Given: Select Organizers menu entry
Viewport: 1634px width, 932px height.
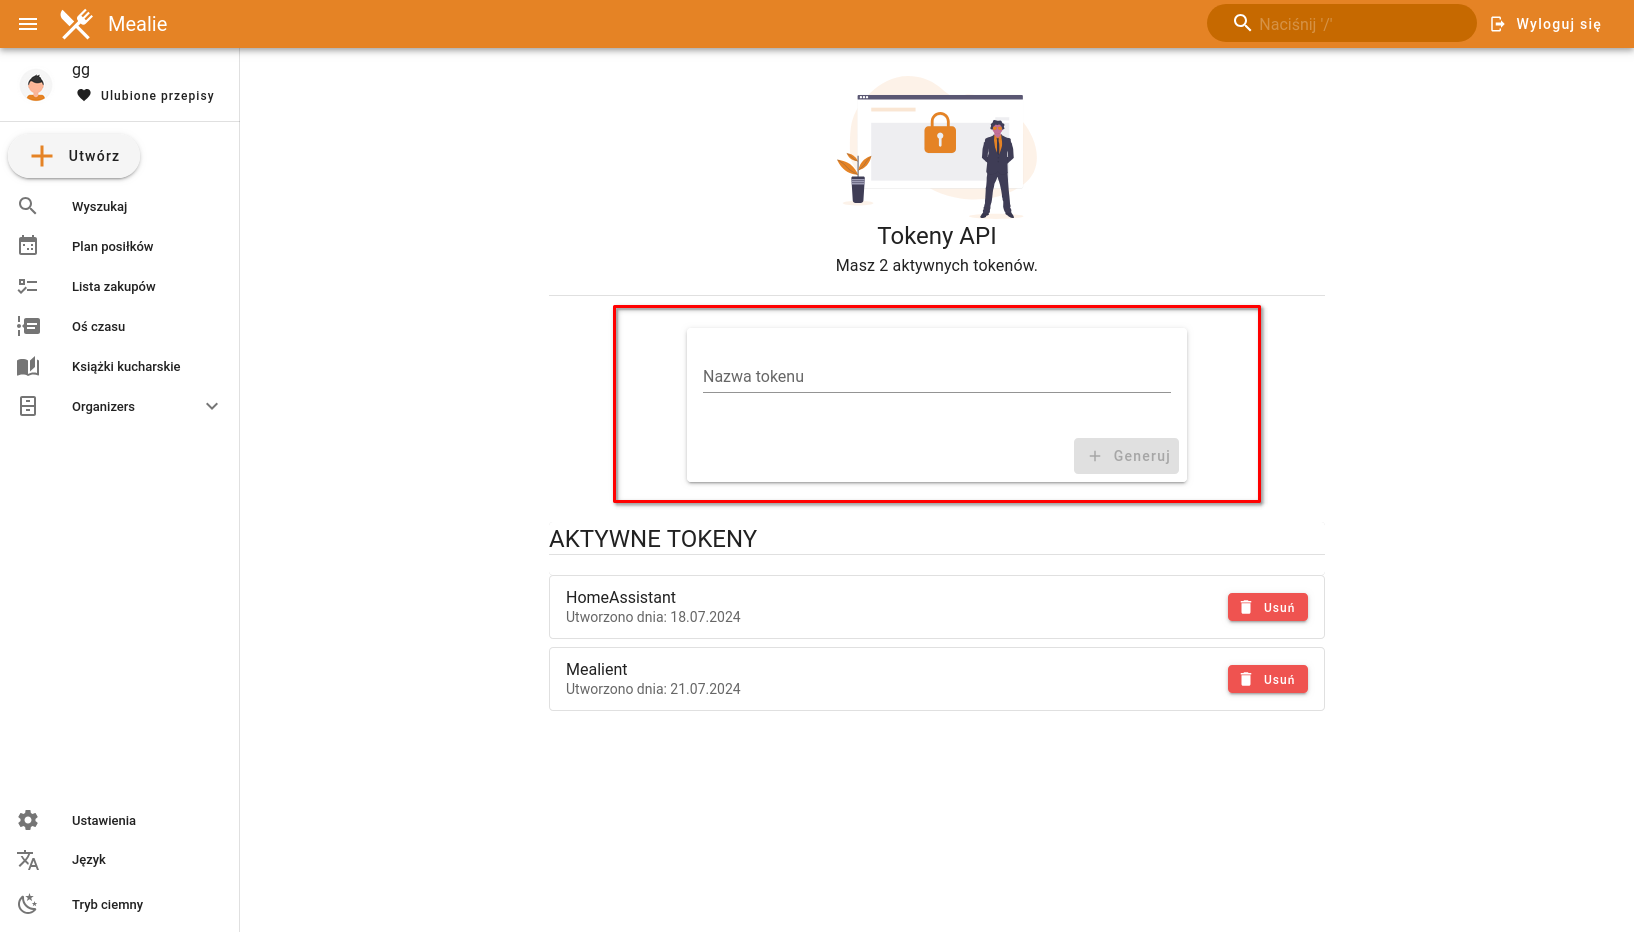Looking at the screenshot, I should (x=120, y=406).
